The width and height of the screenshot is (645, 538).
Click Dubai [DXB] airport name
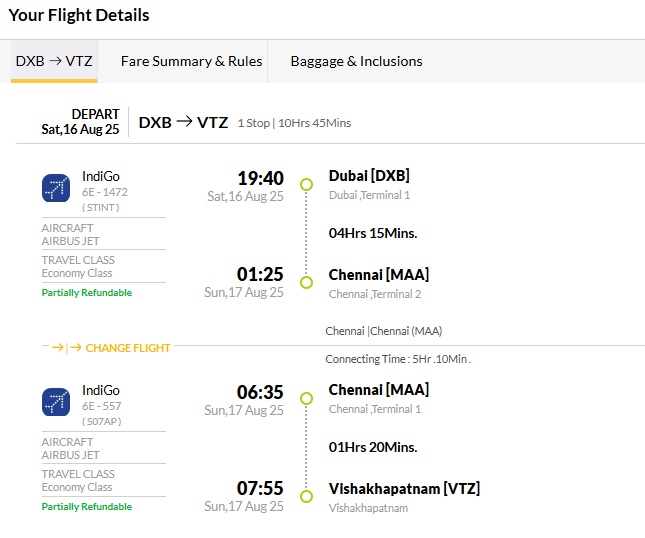click(x=369, y=176)
